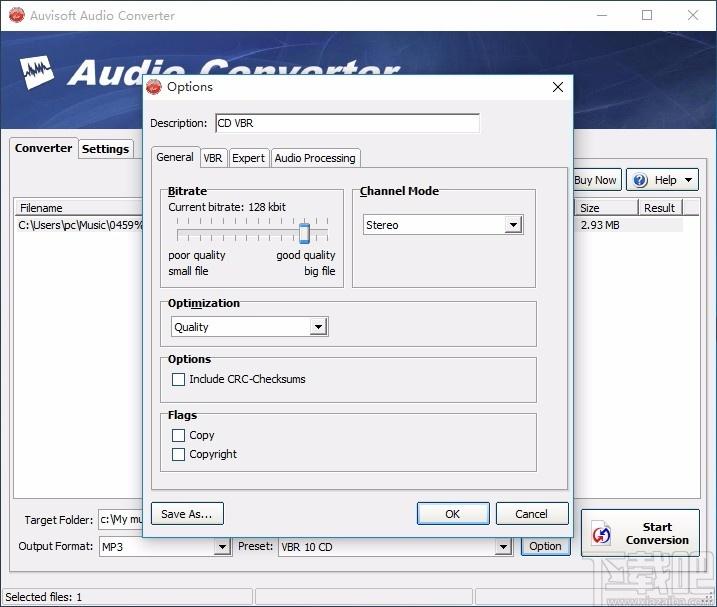This screenshot has width=717, height=607.
Task: Click the Start Conversion icon button
Action: pyautogui.click(x=602, y=534)
